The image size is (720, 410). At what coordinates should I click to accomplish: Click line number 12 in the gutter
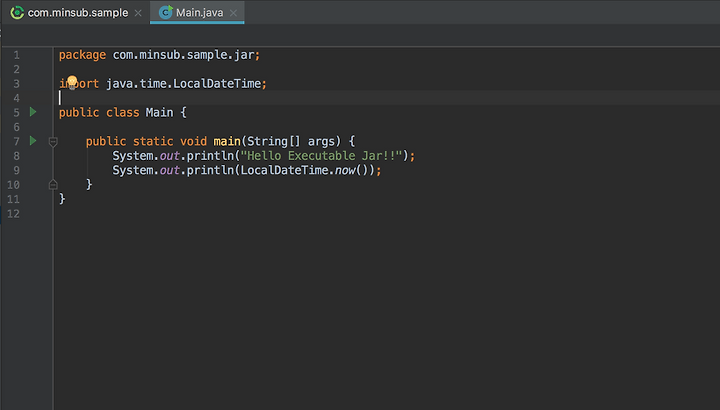click(x=13, y=213)
